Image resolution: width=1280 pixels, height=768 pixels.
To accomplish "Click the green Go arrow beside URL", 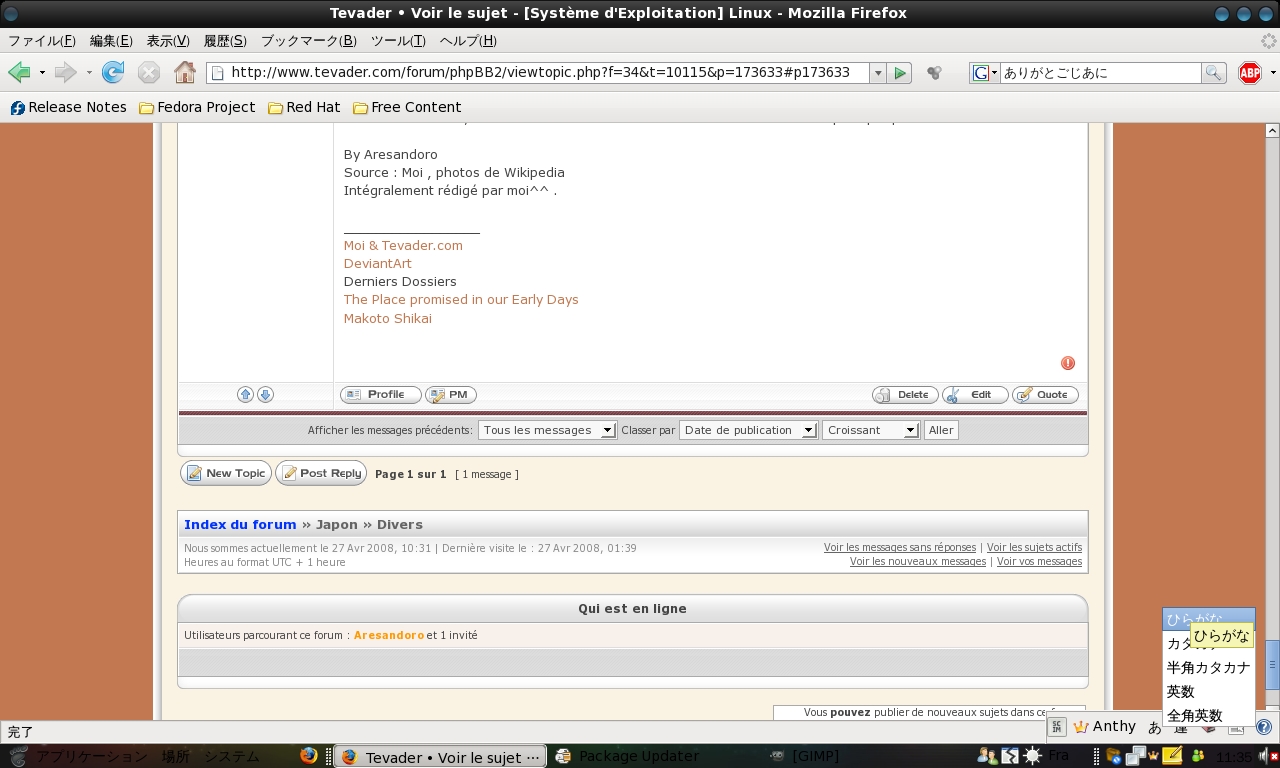I will pyautogui.click(x=900, y=73).
